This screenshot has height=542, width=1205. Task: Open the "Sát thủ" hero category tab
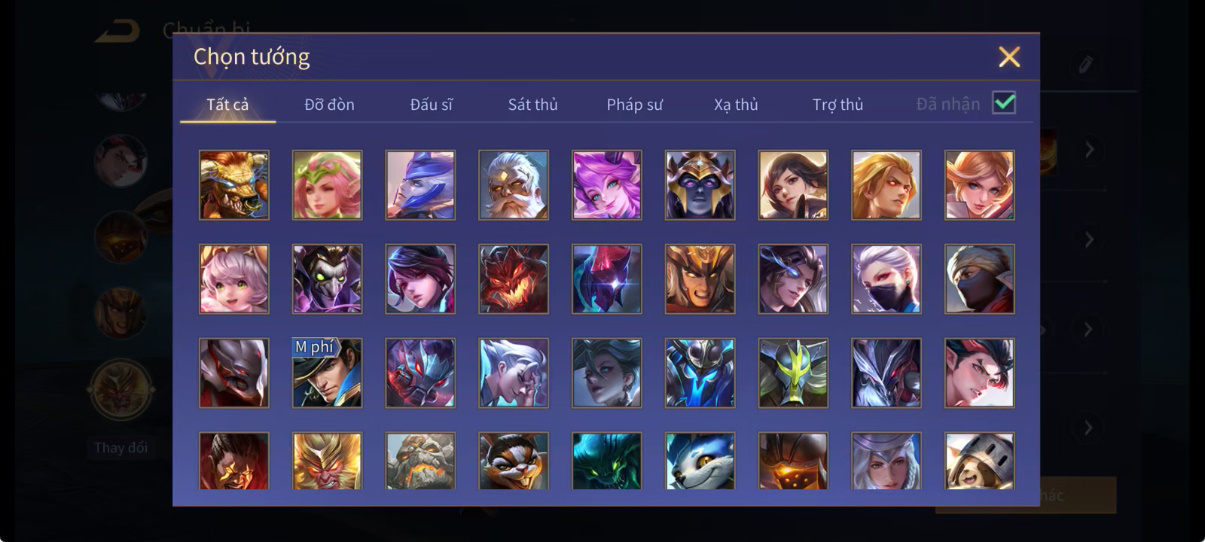[x=533, y=104]
